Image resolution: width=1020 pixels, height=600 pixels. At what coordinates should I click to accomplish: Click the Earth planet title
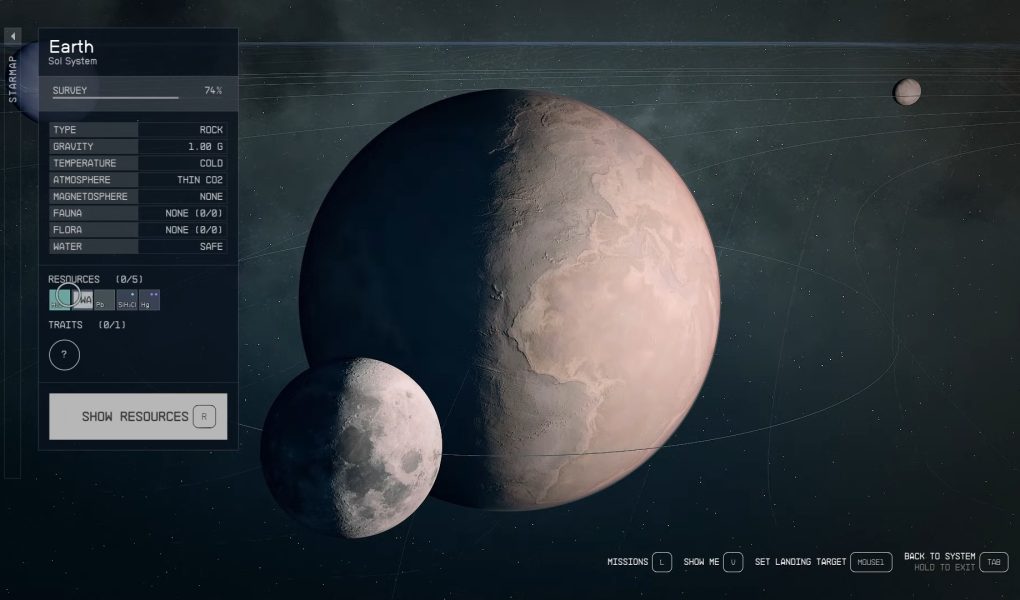71,47
